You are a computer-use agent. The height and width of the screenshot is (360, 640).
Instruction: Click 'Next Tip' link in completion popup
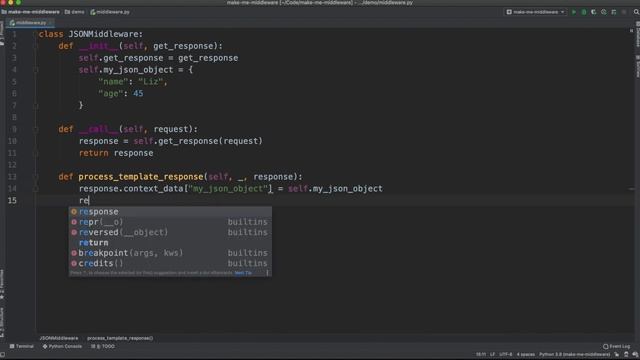pyautogui.click(x=243, y=273)
